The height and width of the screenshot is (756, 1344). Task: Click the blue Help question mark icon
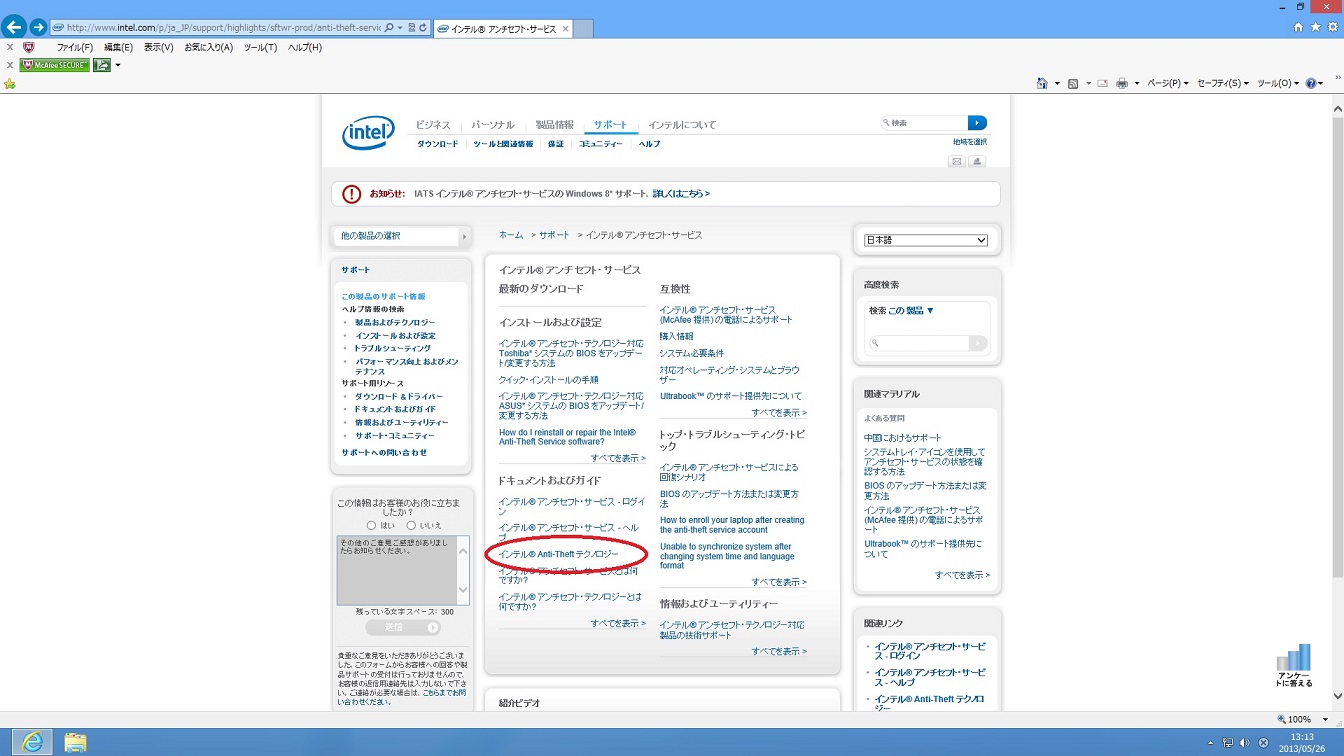1312,83
